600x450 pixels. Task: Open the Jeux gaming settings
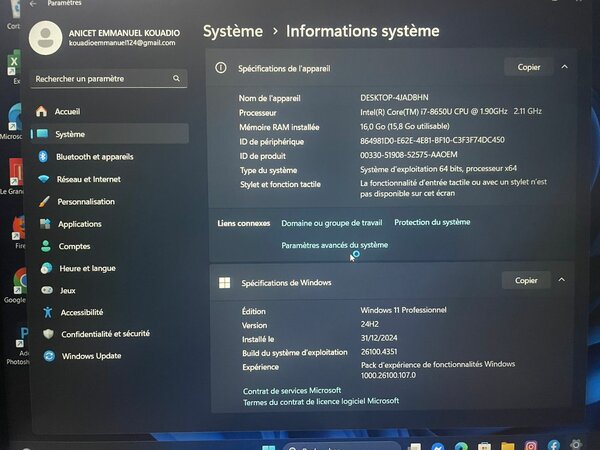point(67,290)
